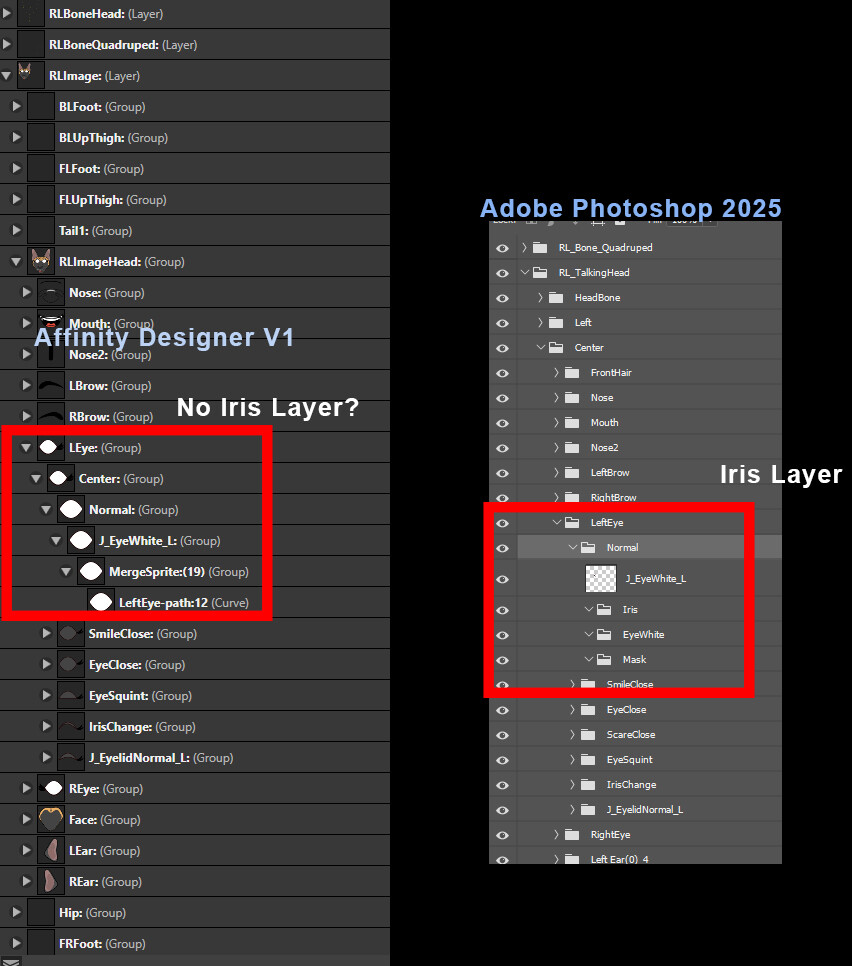Click the LEar group thumbnail

coord(51,851)
